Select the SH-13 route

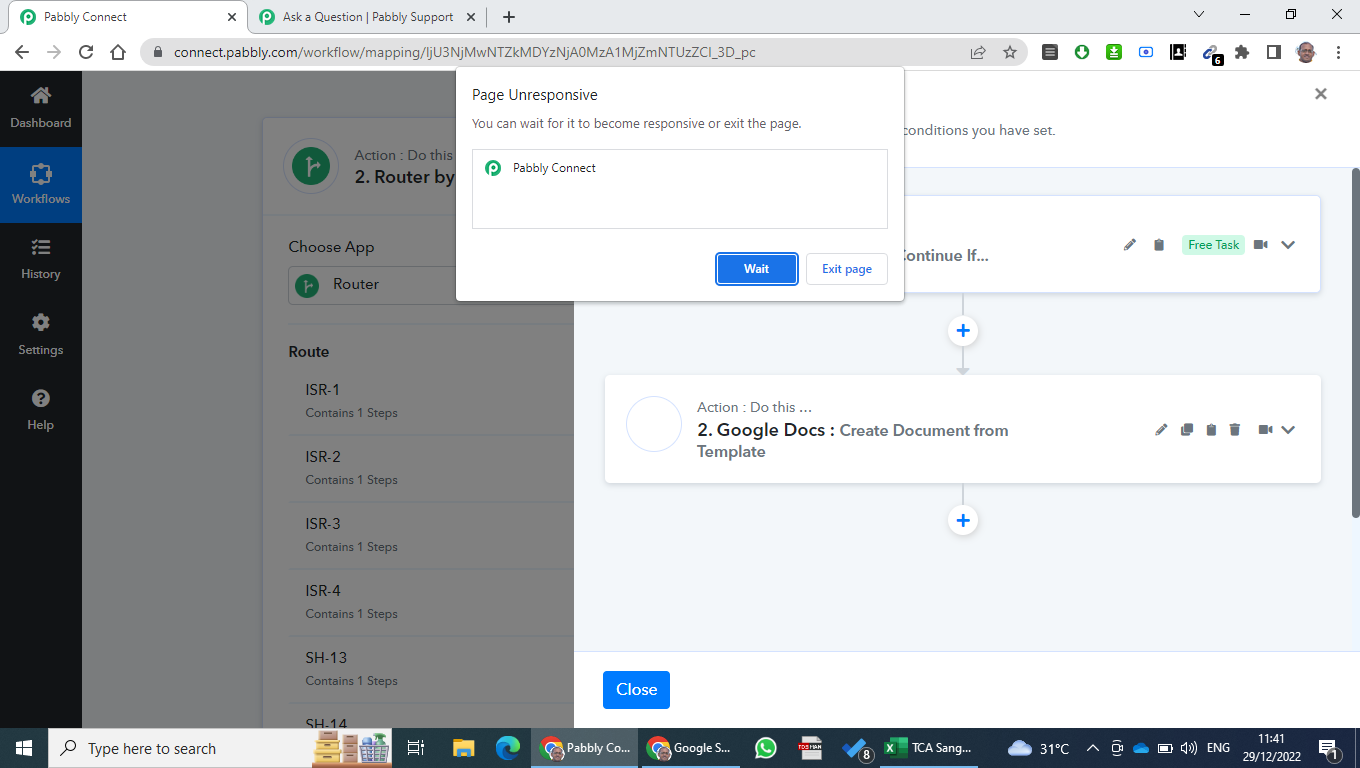tap(431, 669)
